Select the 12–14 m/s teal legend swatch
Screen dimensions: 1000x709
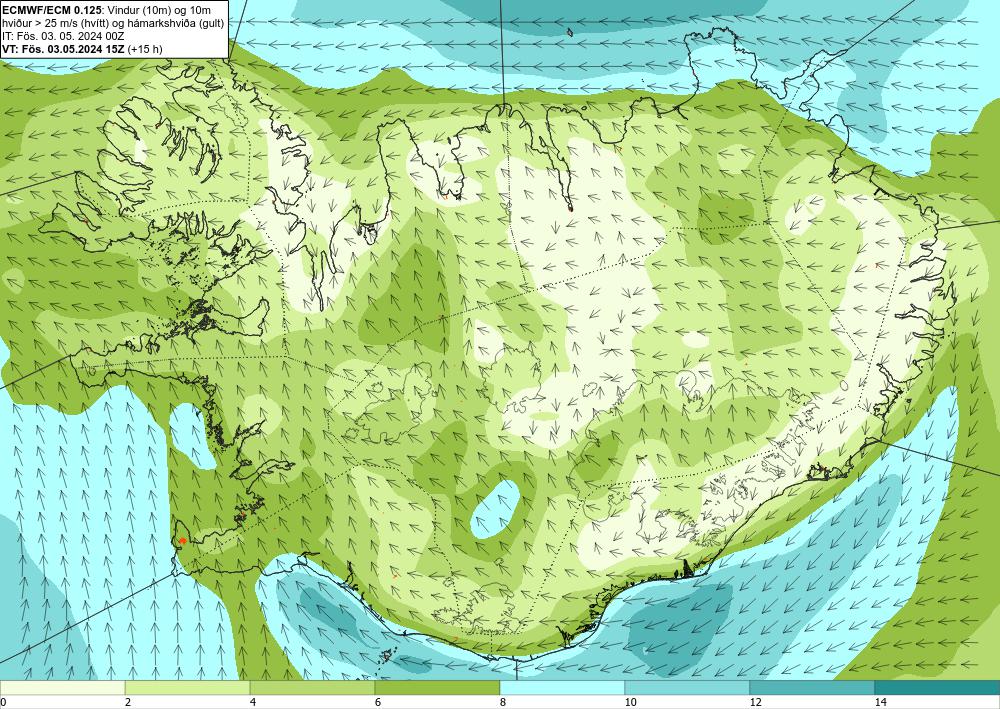tap(812, 688)
